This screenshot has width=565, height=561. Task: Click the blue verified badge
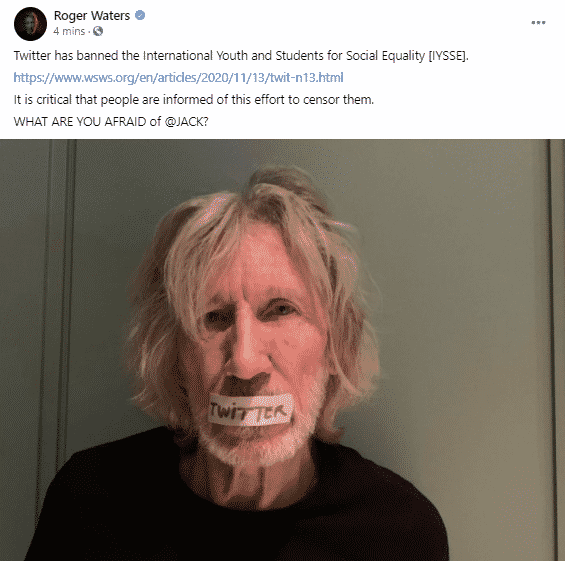140,15
